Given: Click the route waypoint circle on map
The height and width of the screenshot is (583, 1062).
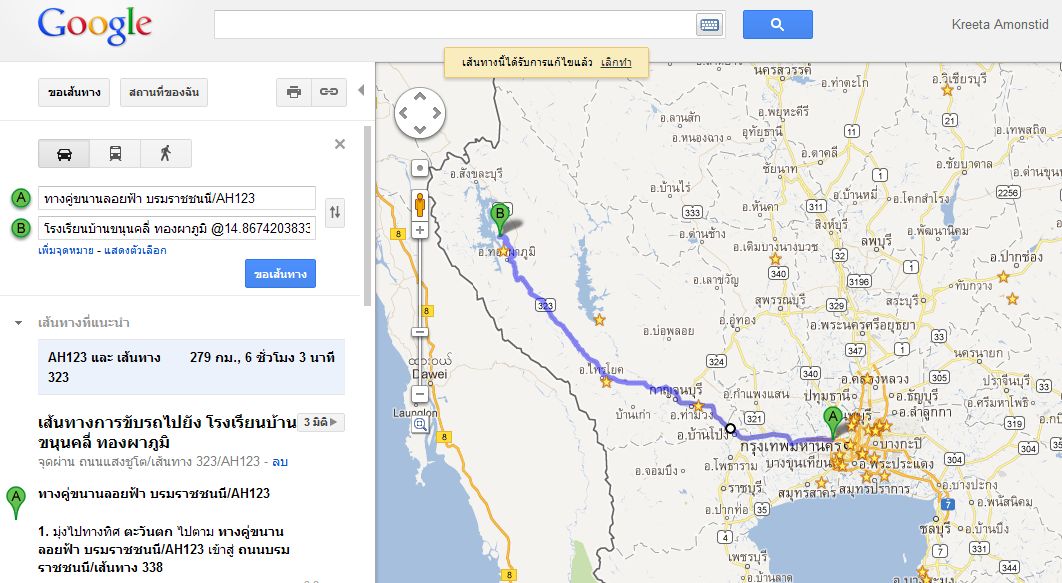Looking at the screenshot, I should click(x=730, y=428).
